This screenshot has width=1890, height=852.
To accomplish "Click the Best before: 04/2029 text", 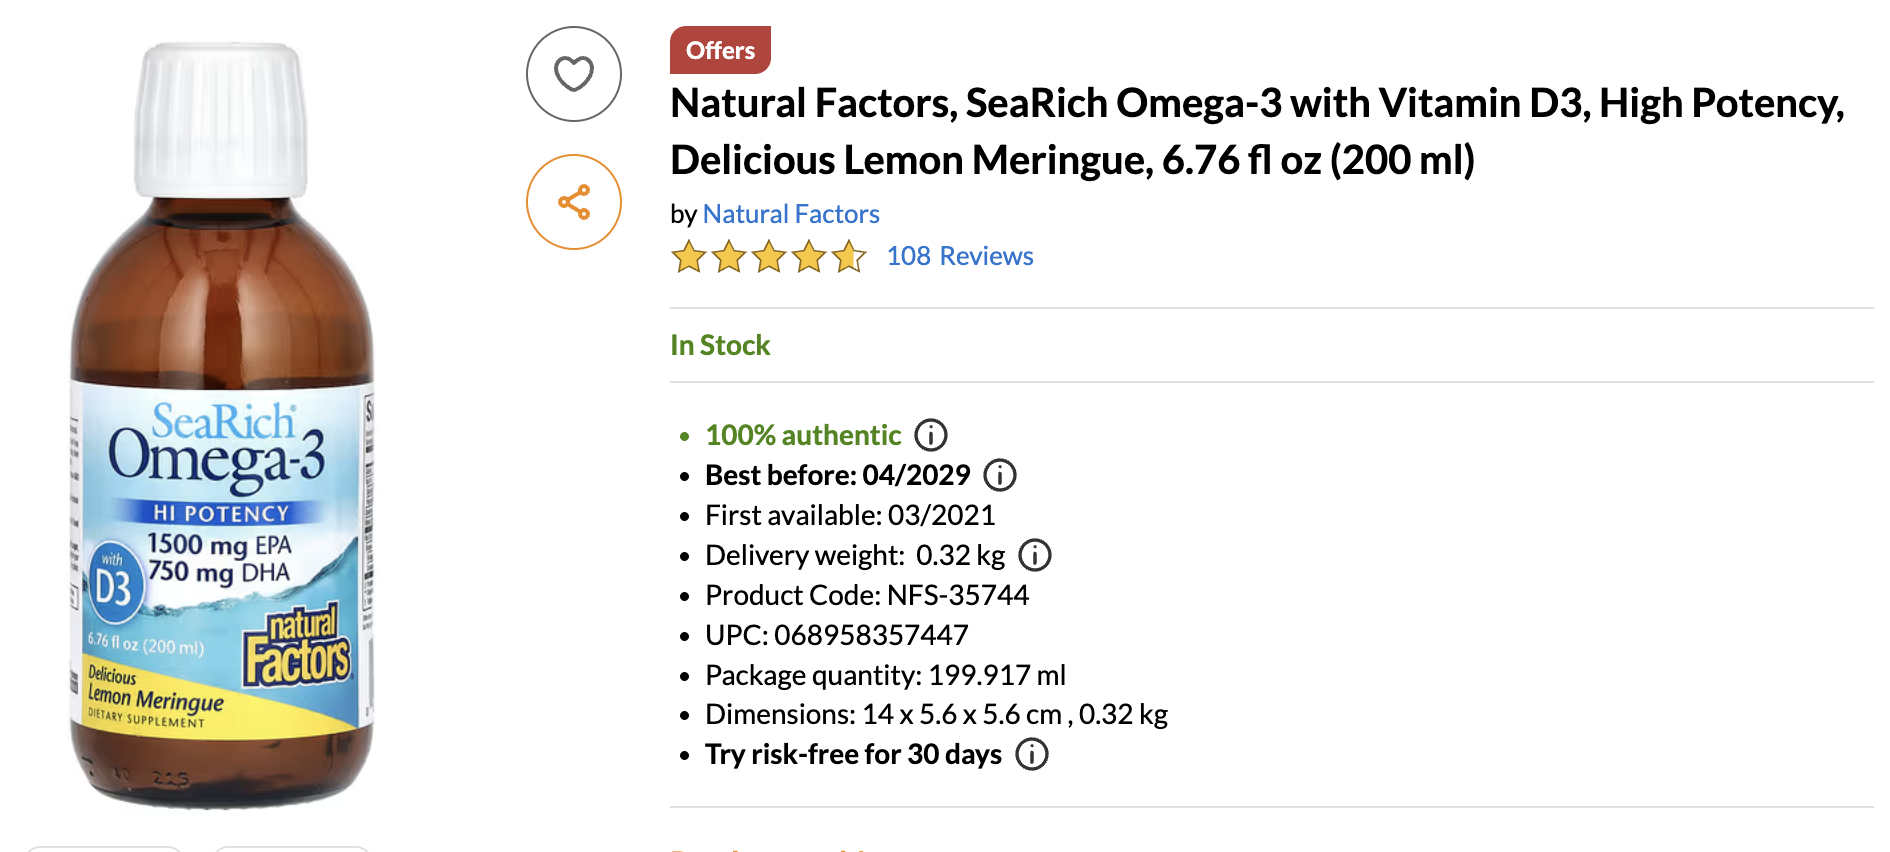I will point(837,475).
